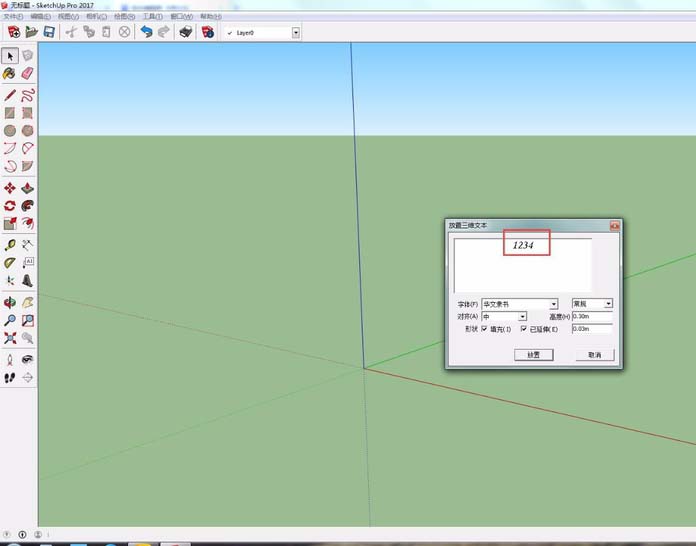
Task: Pick the Eraser tool
Action: [28, 74]
